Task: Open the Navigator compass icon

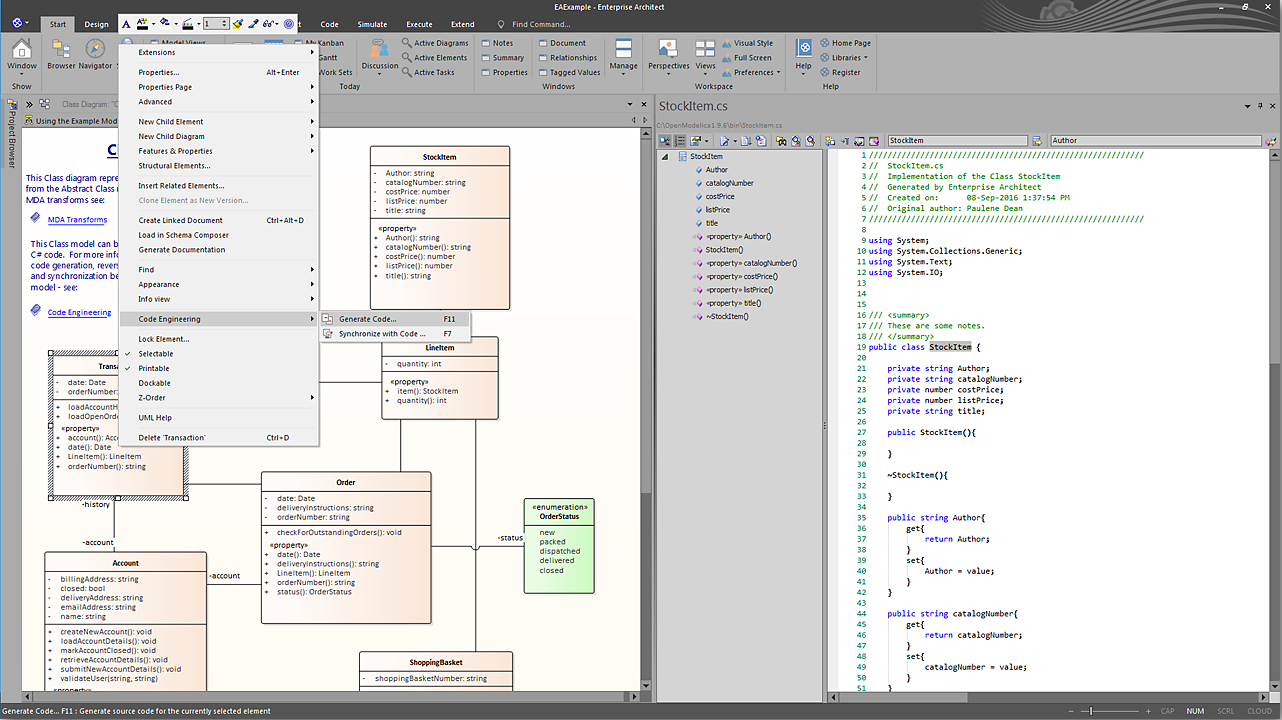Action: click(95, 50)
